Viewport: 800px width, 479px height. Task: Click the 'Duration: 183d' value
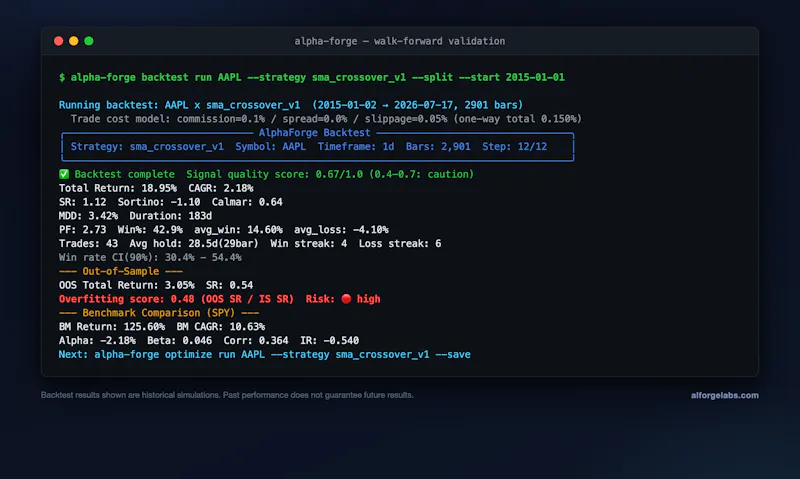(170, 216)
